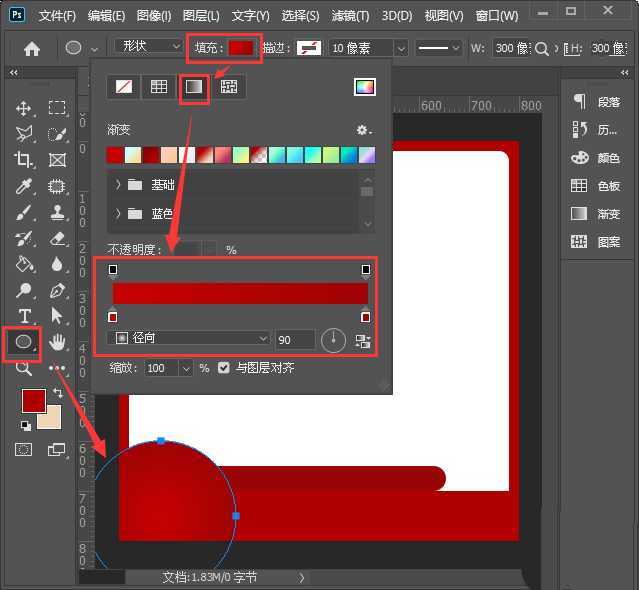Viewport: 639px width, 590px height.
Task: Open the 图层(L) menu
Action: point(202,16)
